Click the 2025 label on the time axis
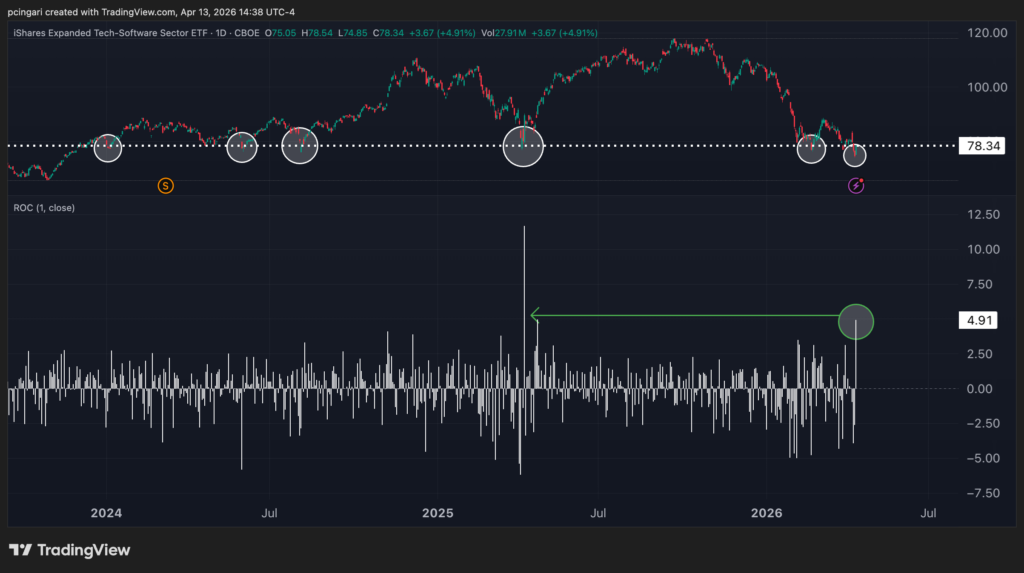1024x573 pixels. tap(437, 513)
